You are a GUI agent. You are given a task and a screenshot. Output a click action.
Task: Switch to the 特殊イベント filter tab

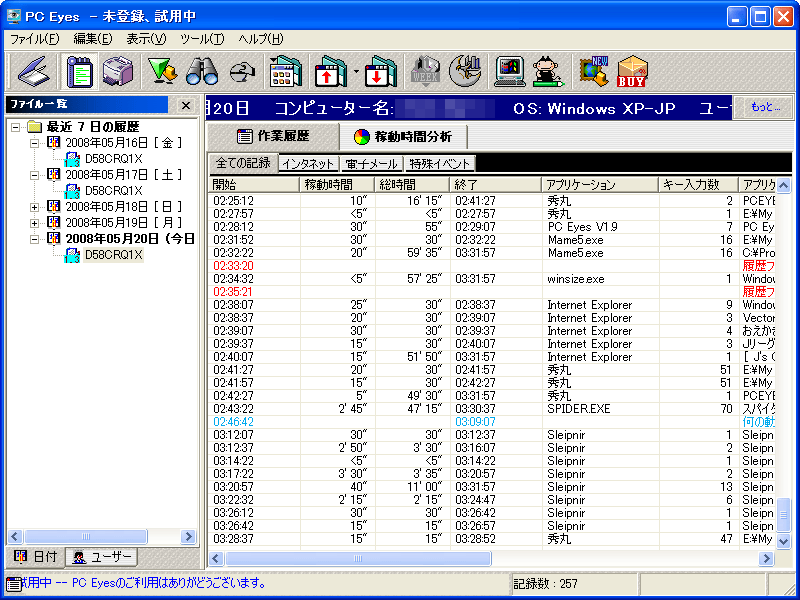440,164
